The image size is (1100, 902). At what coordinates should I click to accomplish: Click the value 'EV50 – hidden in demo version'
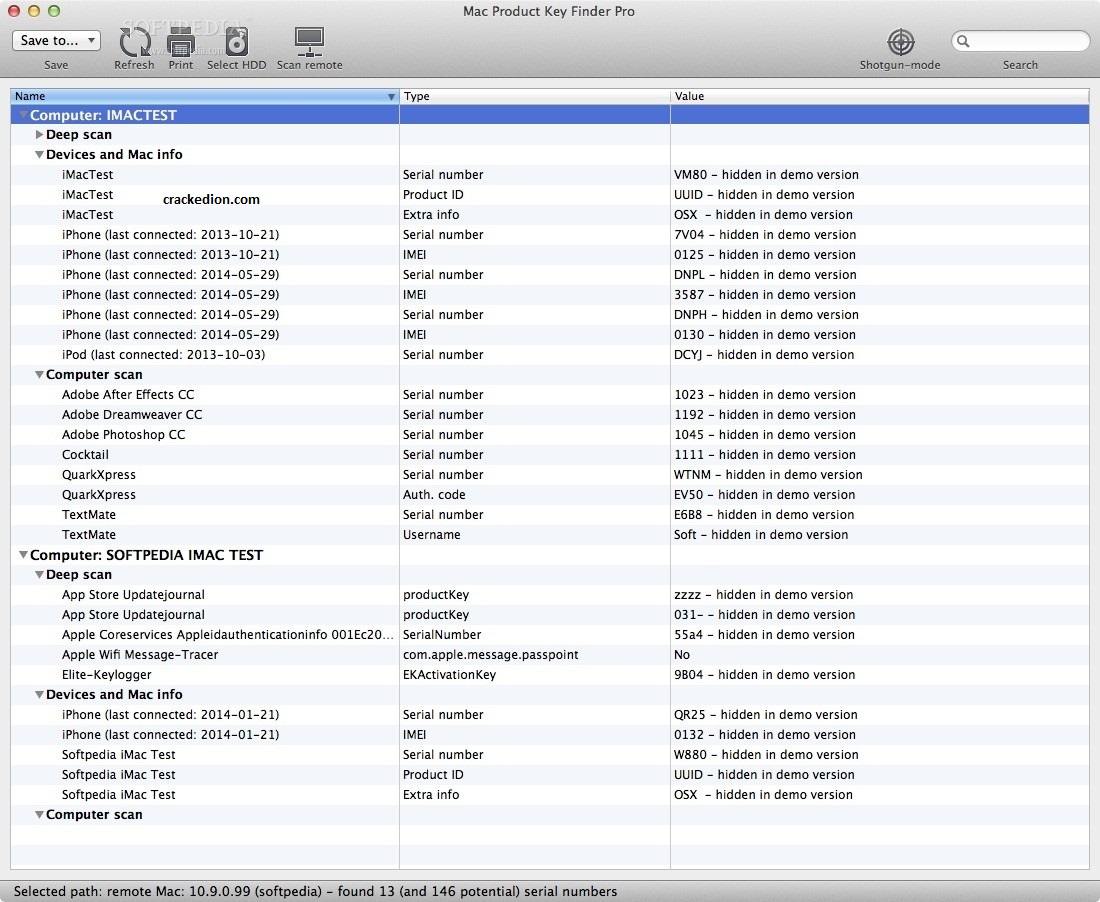765,494
